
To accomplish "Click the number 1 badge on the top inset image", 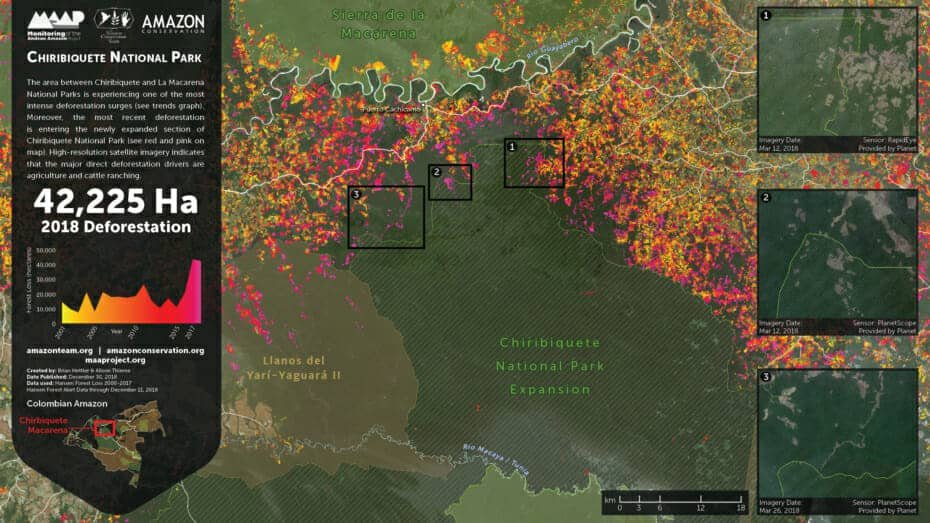I will [x=767, y=16].
